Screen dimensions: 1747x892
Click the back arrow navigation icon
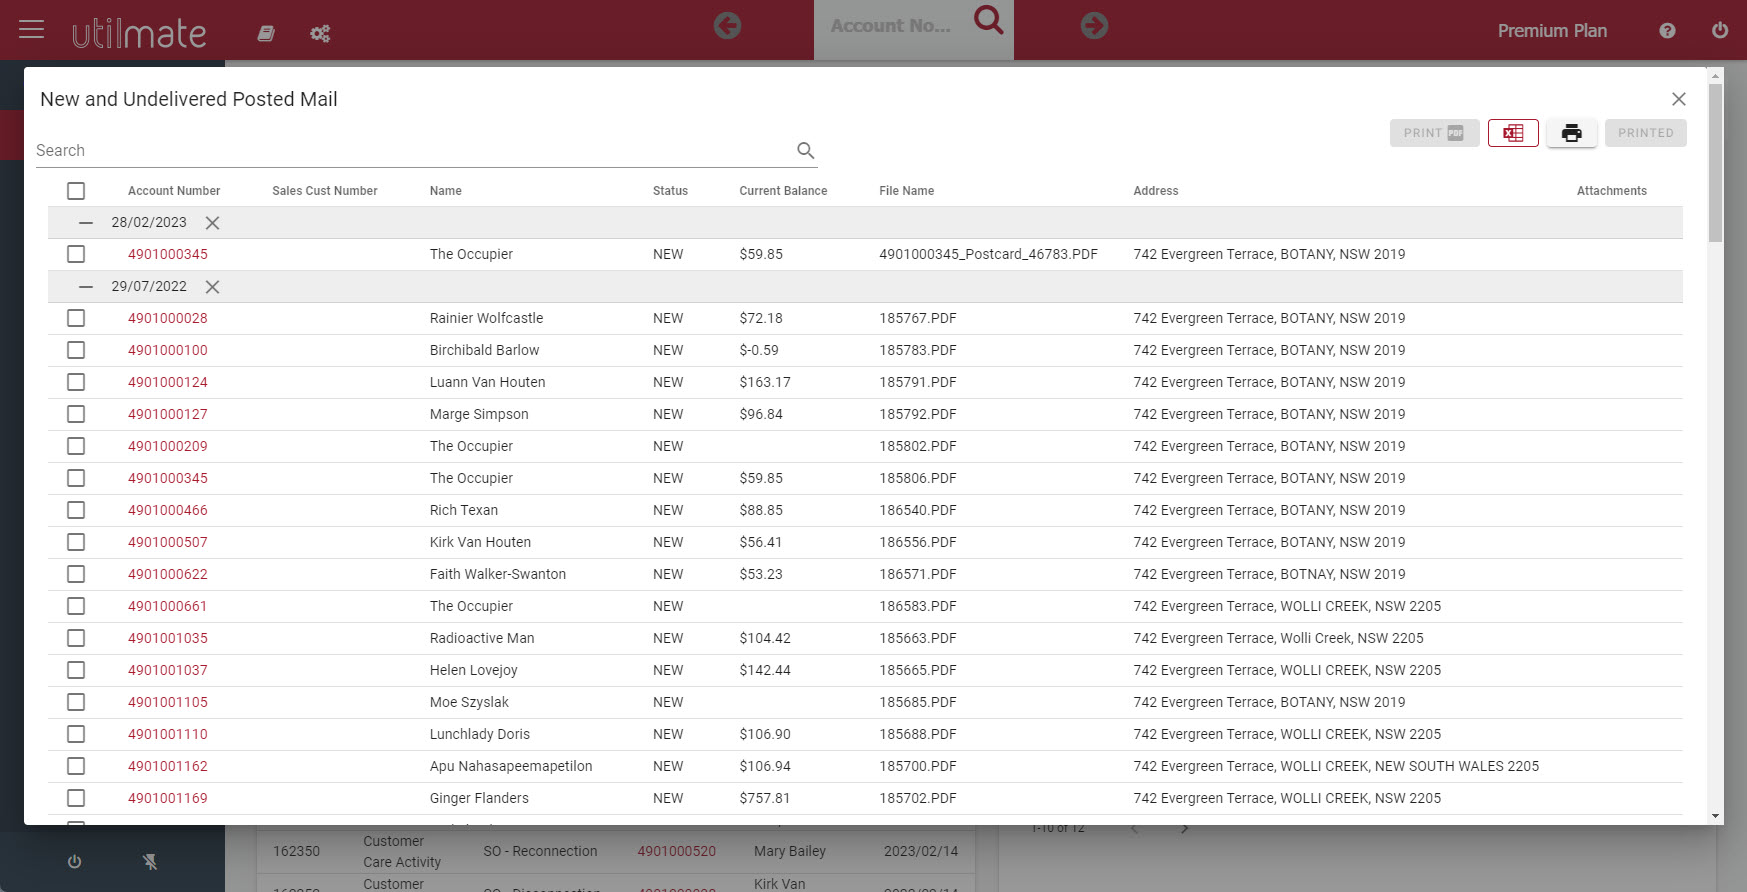pos(727,26)
